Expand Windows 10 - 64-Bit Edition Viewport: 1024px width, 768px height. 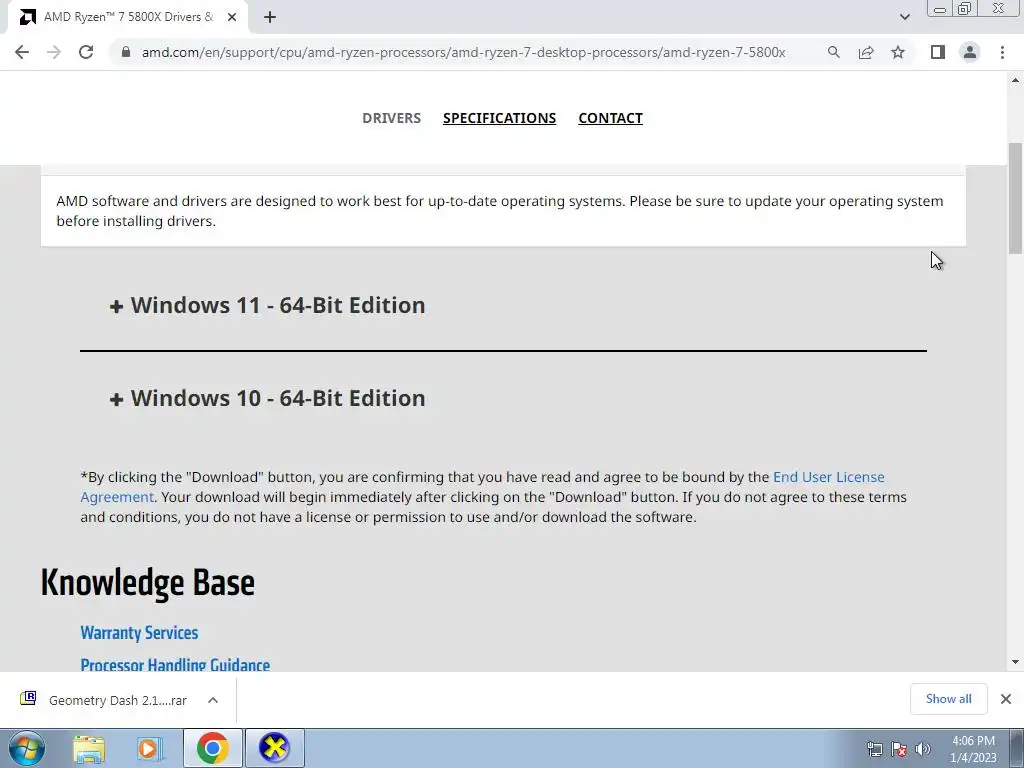(x=267, y=398)
